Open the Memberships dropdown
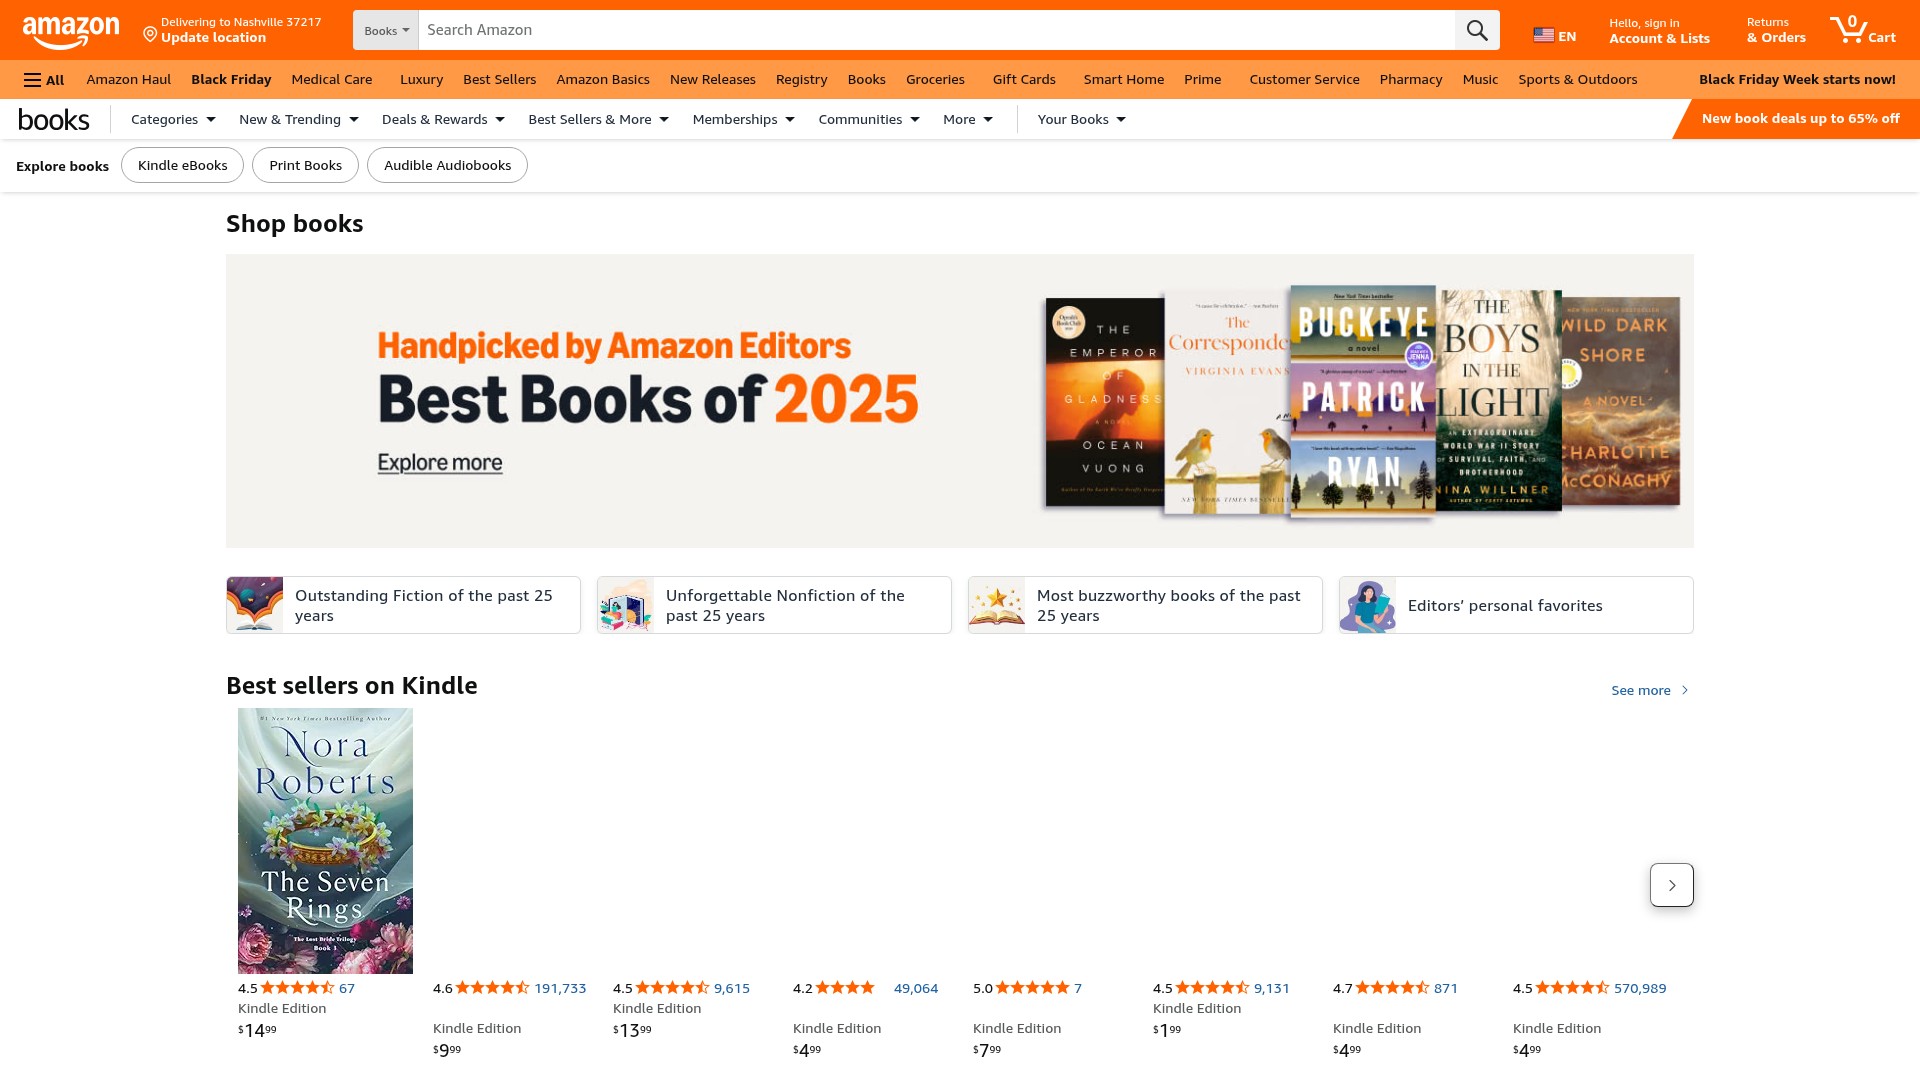This screenshot has width=1920, height=1080. click(x=743, y=119)
